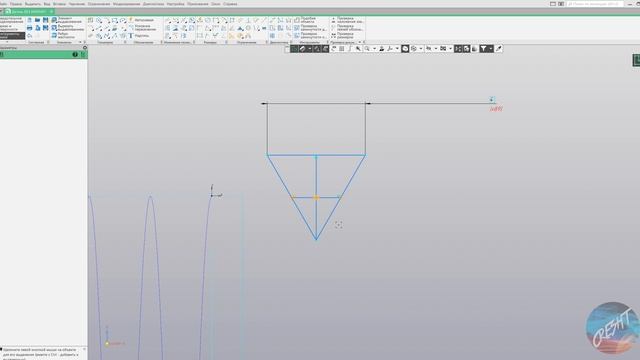
Task: Open Параметры panel settings gear
Action: [x=84, y=47]
